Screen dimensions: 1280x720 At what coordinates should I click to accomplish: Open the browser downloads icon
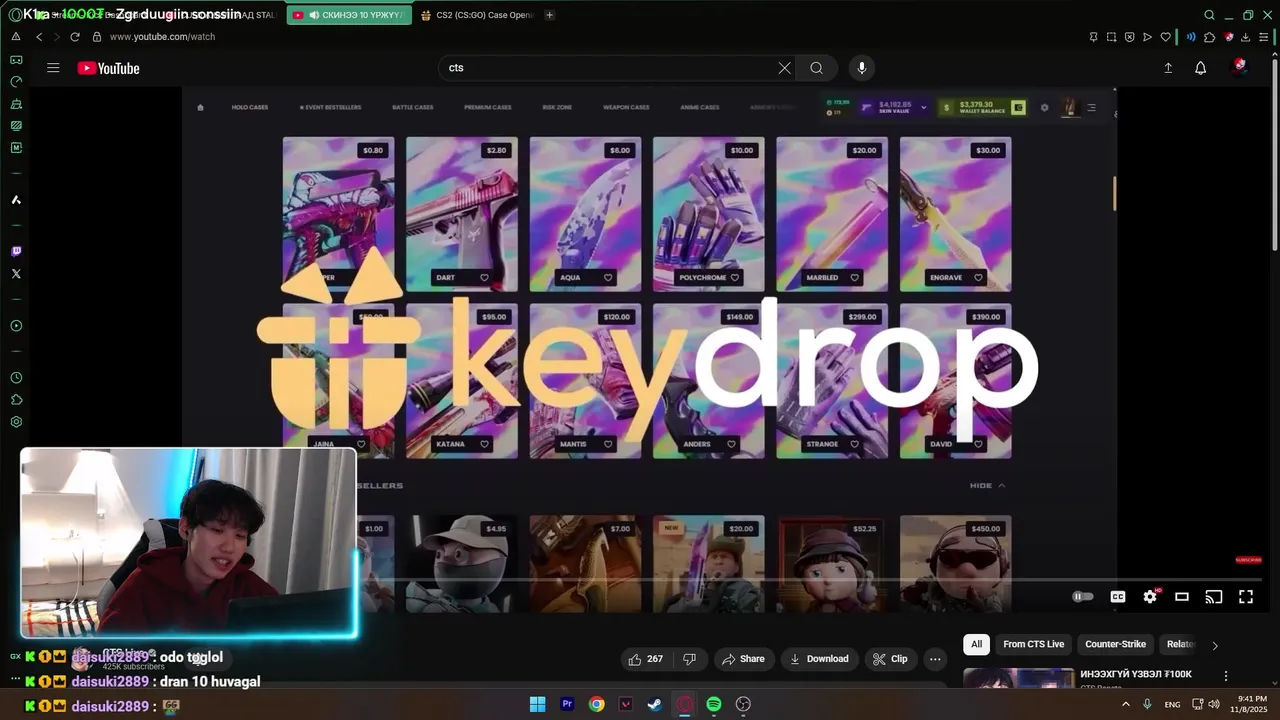(1246, 37)
